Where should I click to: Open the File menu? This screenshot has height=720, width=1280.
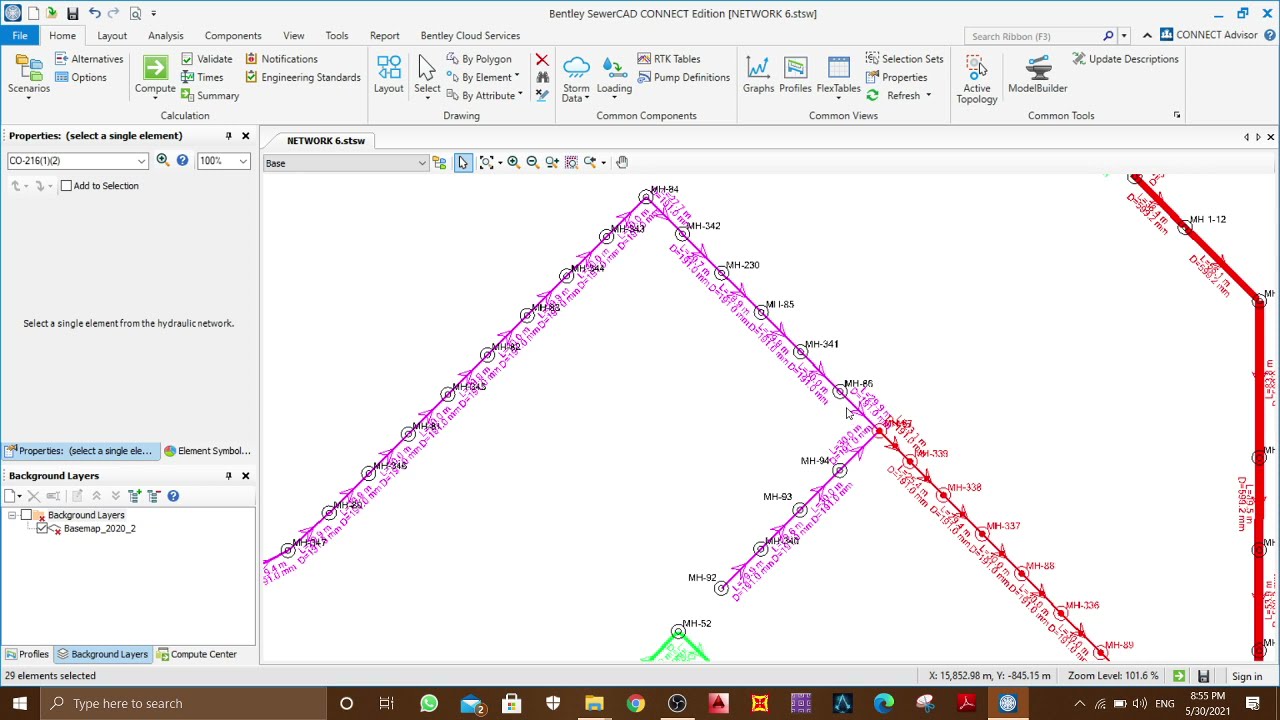point(20,36)
